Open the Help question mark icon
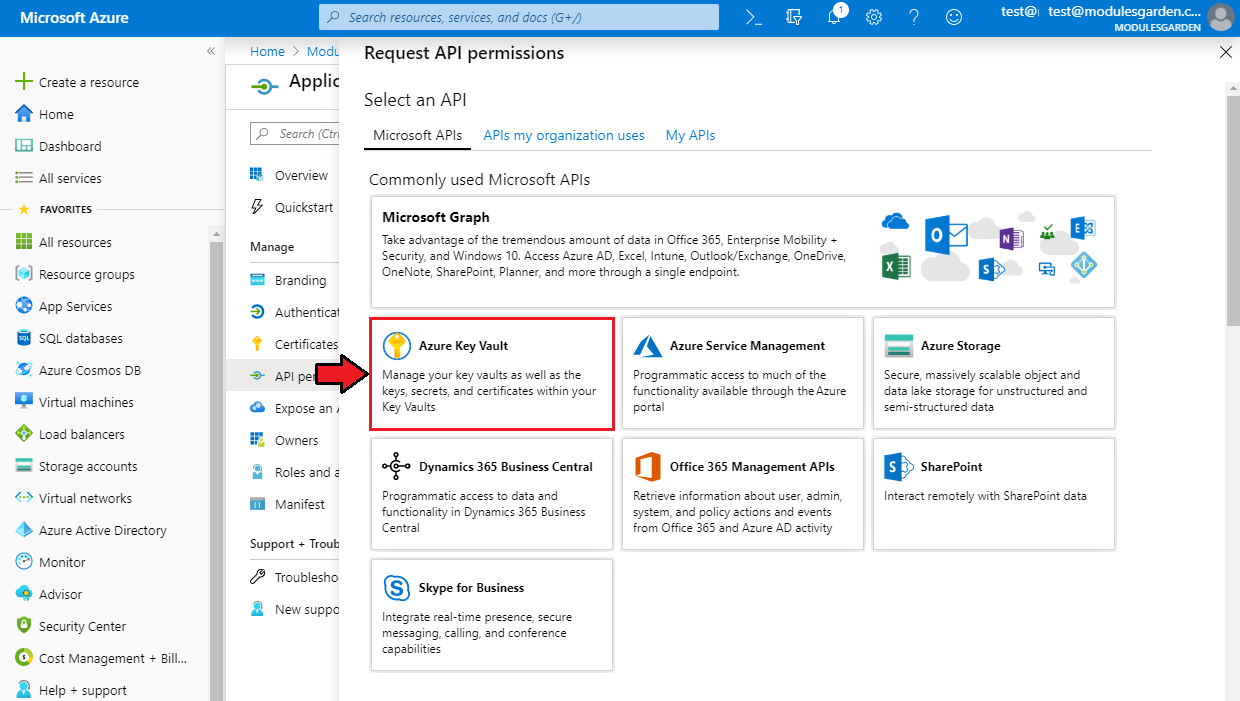 pyautogui.click(x=914, y=17)
